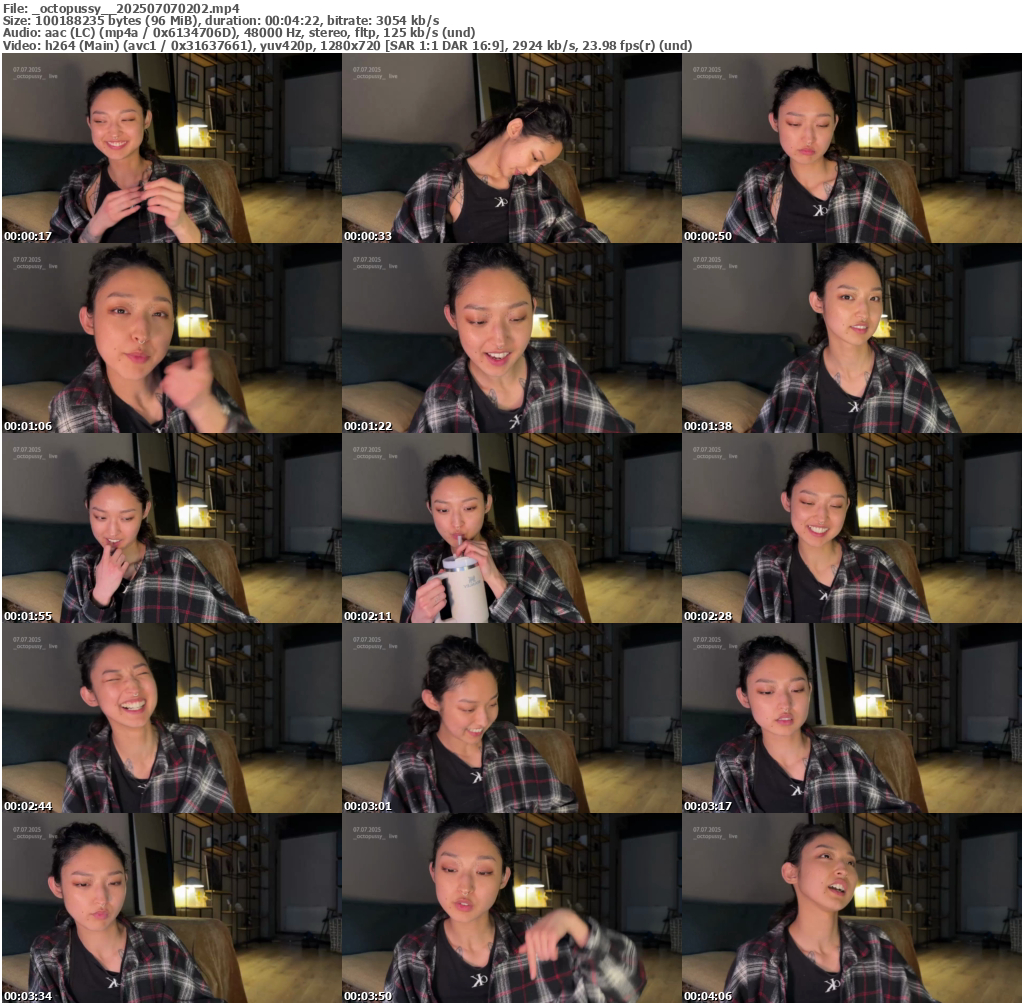Click the Size and duration info line
The width and height of the screenshot is (1024, 1003).
[221, 20]
